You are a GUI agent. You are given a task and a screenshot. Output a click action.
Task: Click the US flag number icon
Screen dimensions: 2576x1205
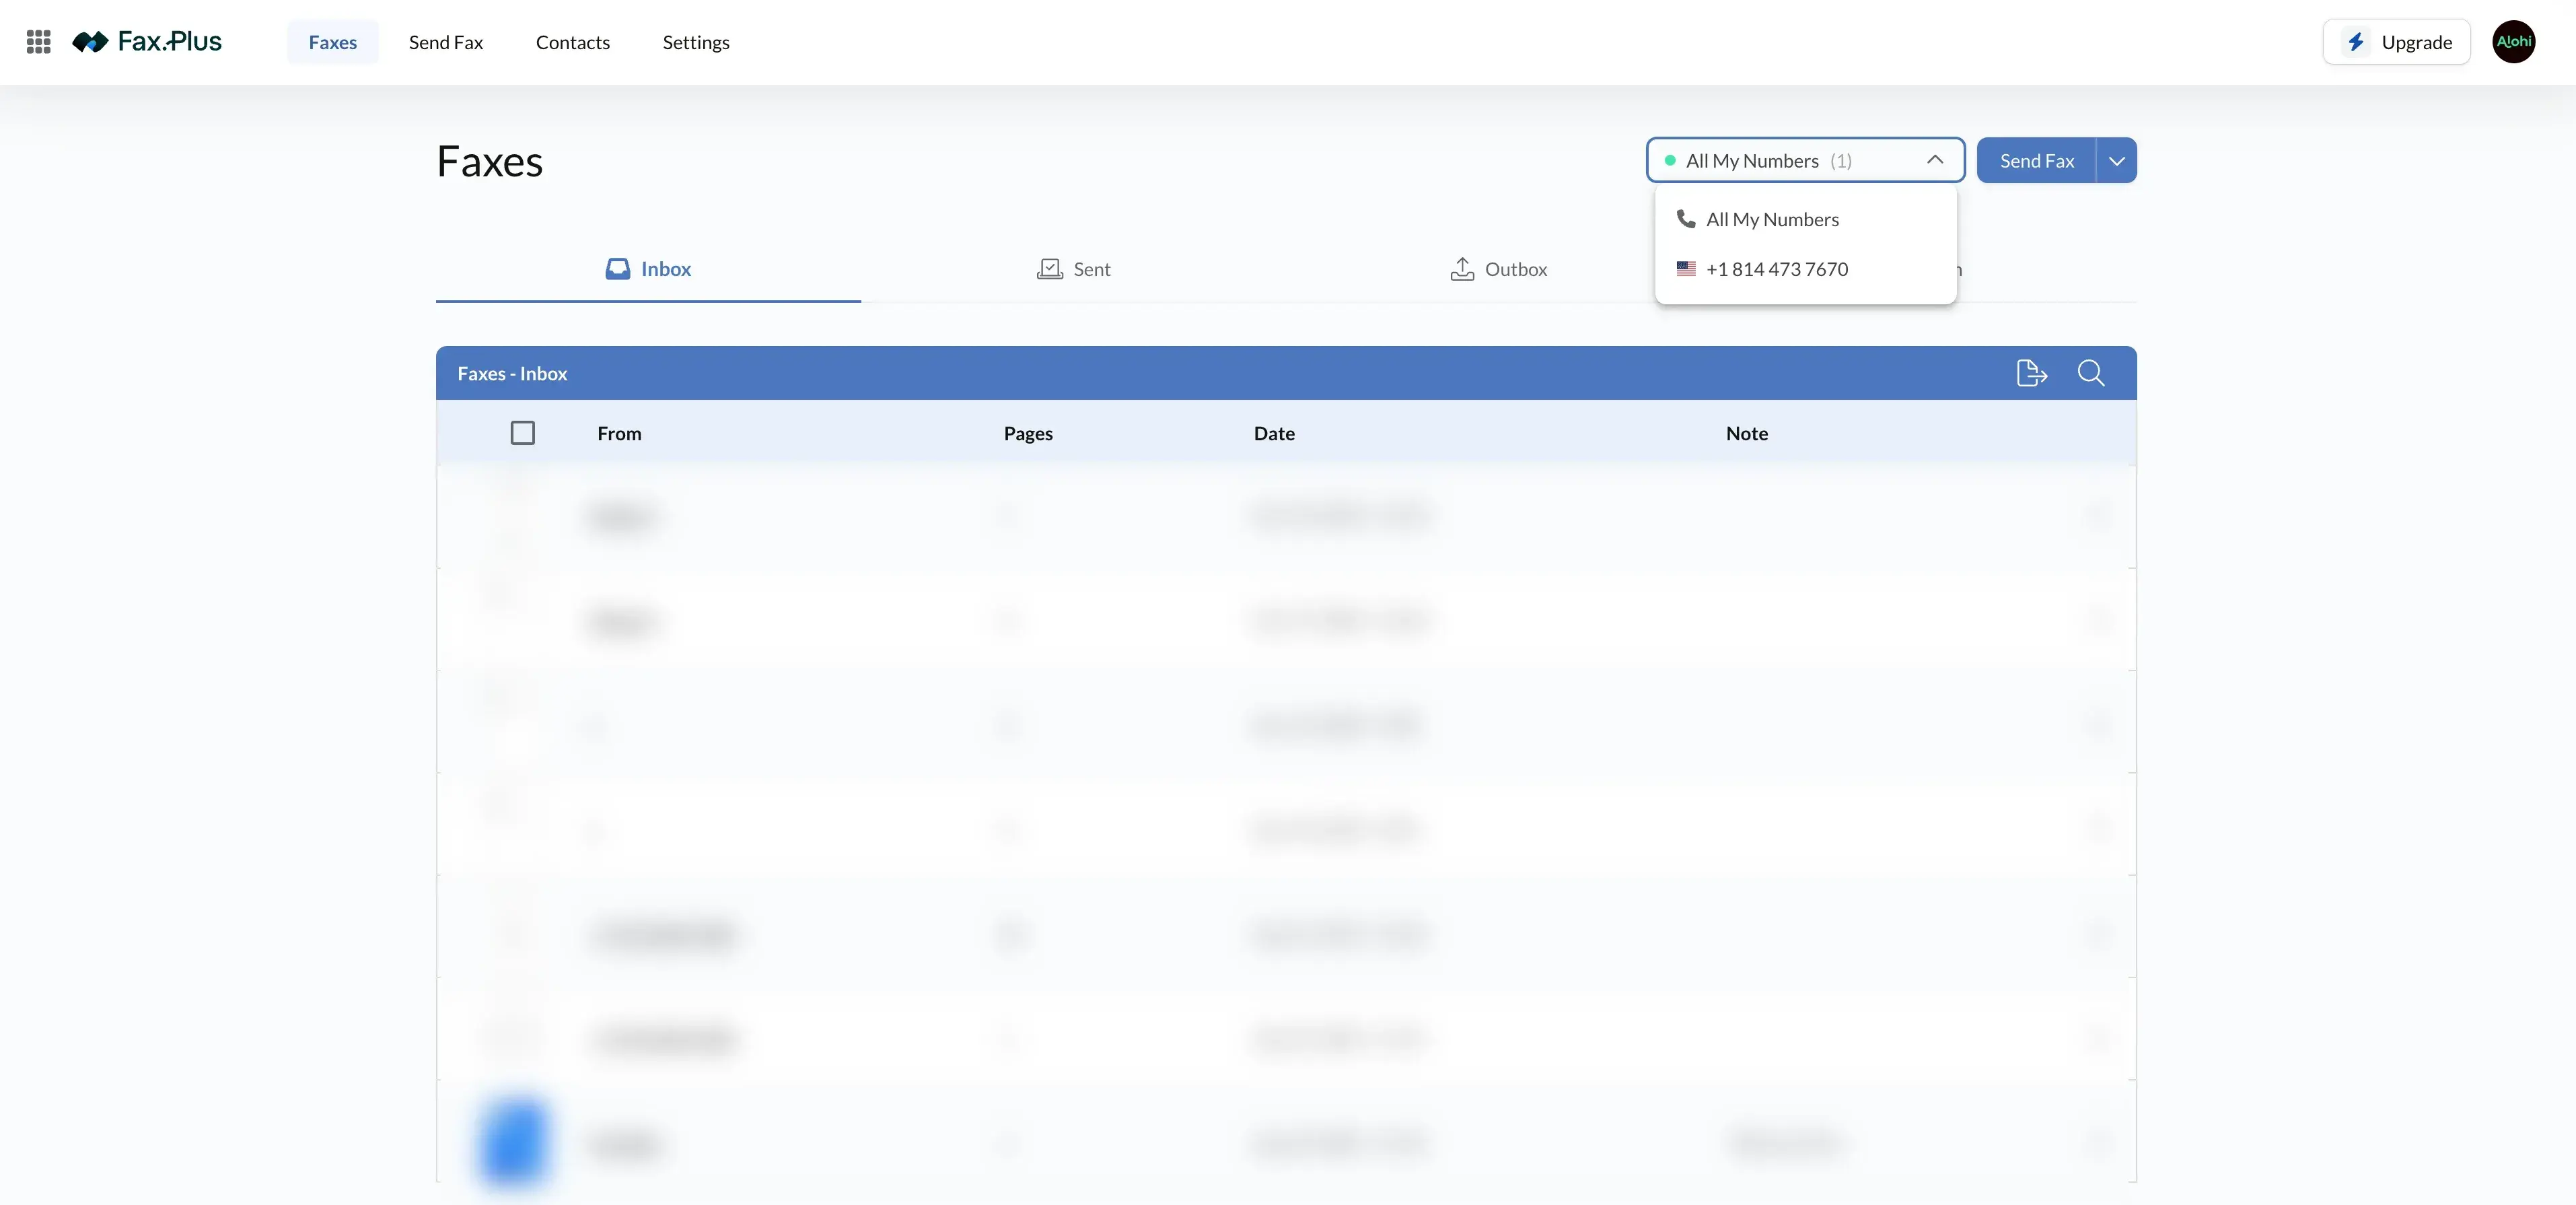point(1686,269)
